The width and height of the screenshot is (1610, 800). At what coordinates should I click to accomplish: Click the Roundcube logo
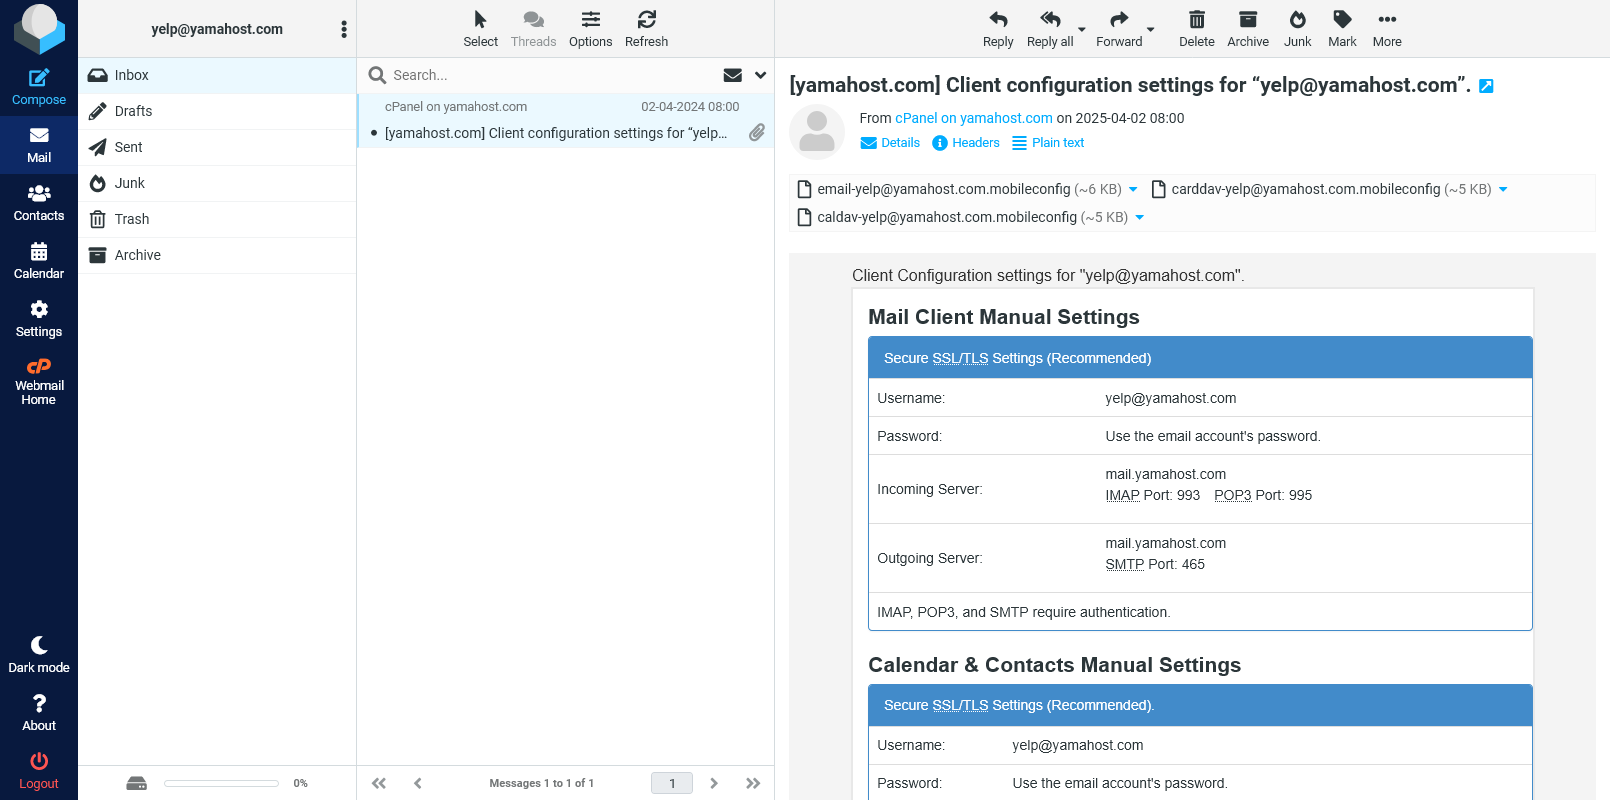39,29
